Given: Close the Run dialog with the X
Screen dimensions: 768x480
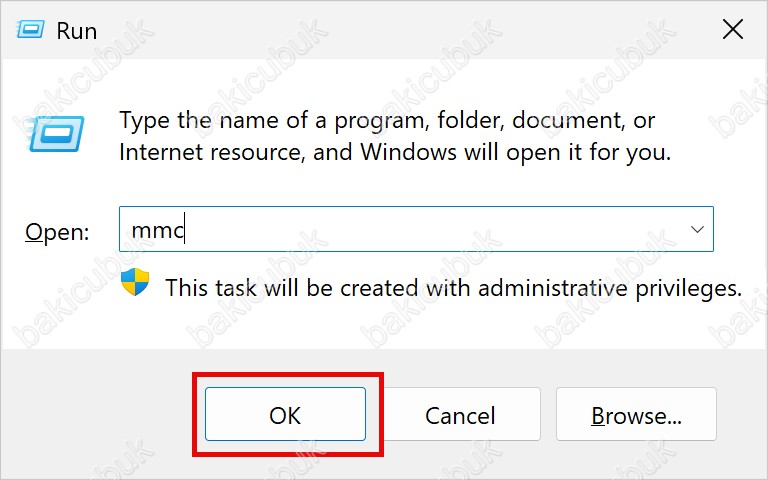Looking at the screenshot, I should pyautogui.click(x=733, y=30).
